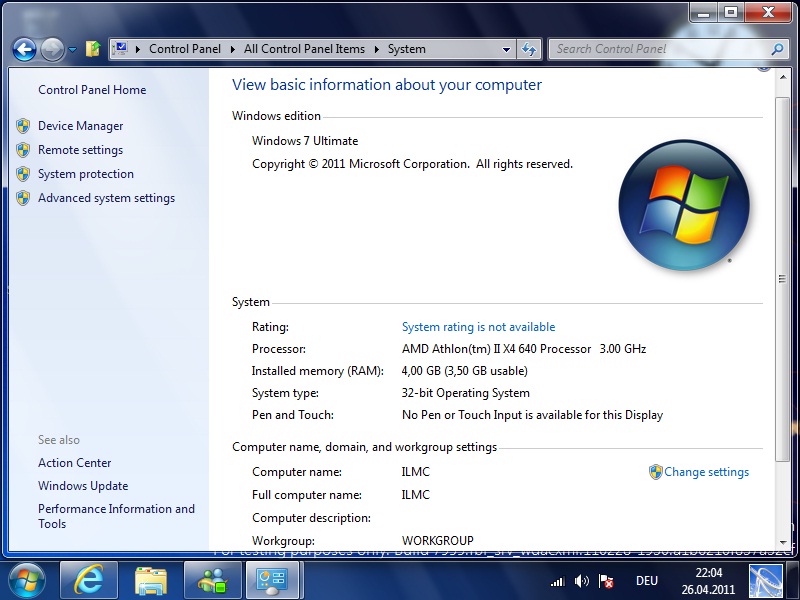This screenshot has height=600, width=800.
Task: Open Remote settings
Action: (x=81, y=150)
